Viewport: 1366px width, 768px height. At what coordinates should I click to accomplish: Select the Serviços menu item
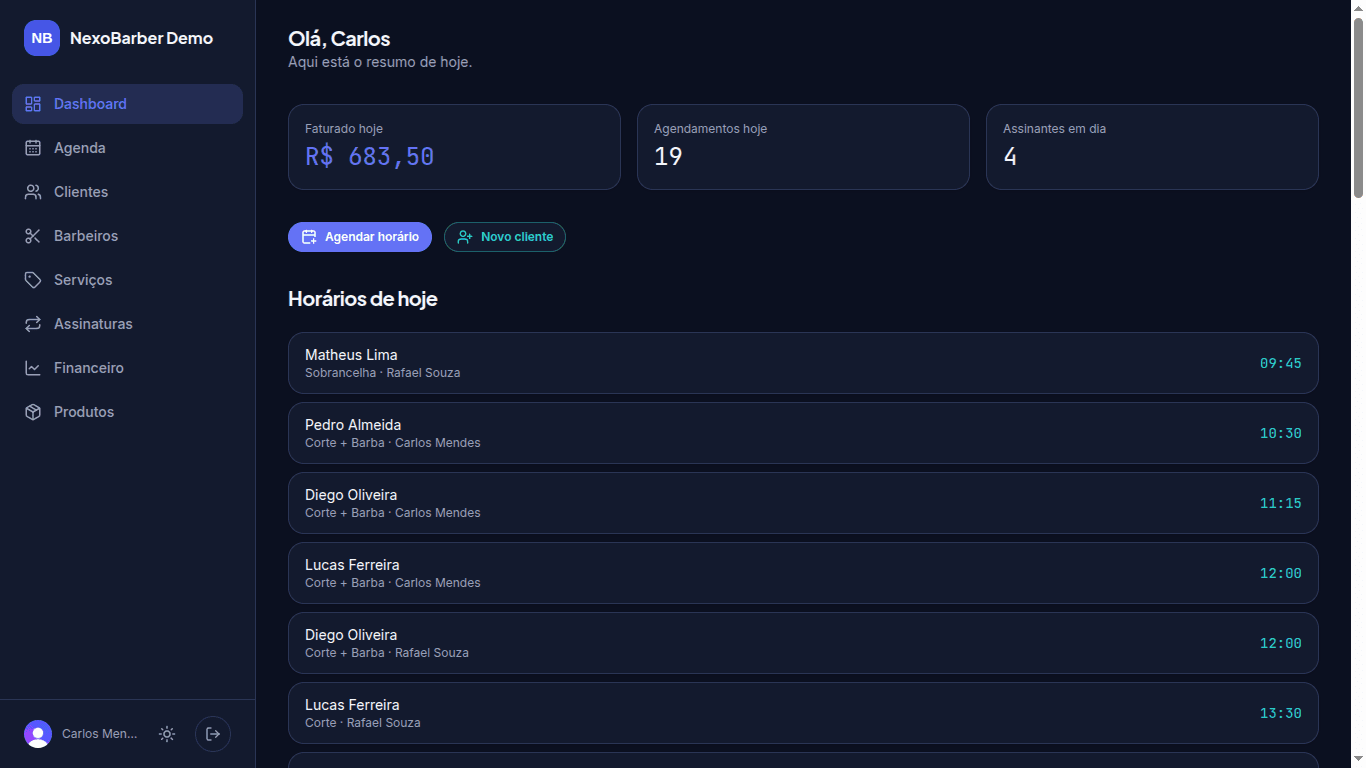click(127, 280)
